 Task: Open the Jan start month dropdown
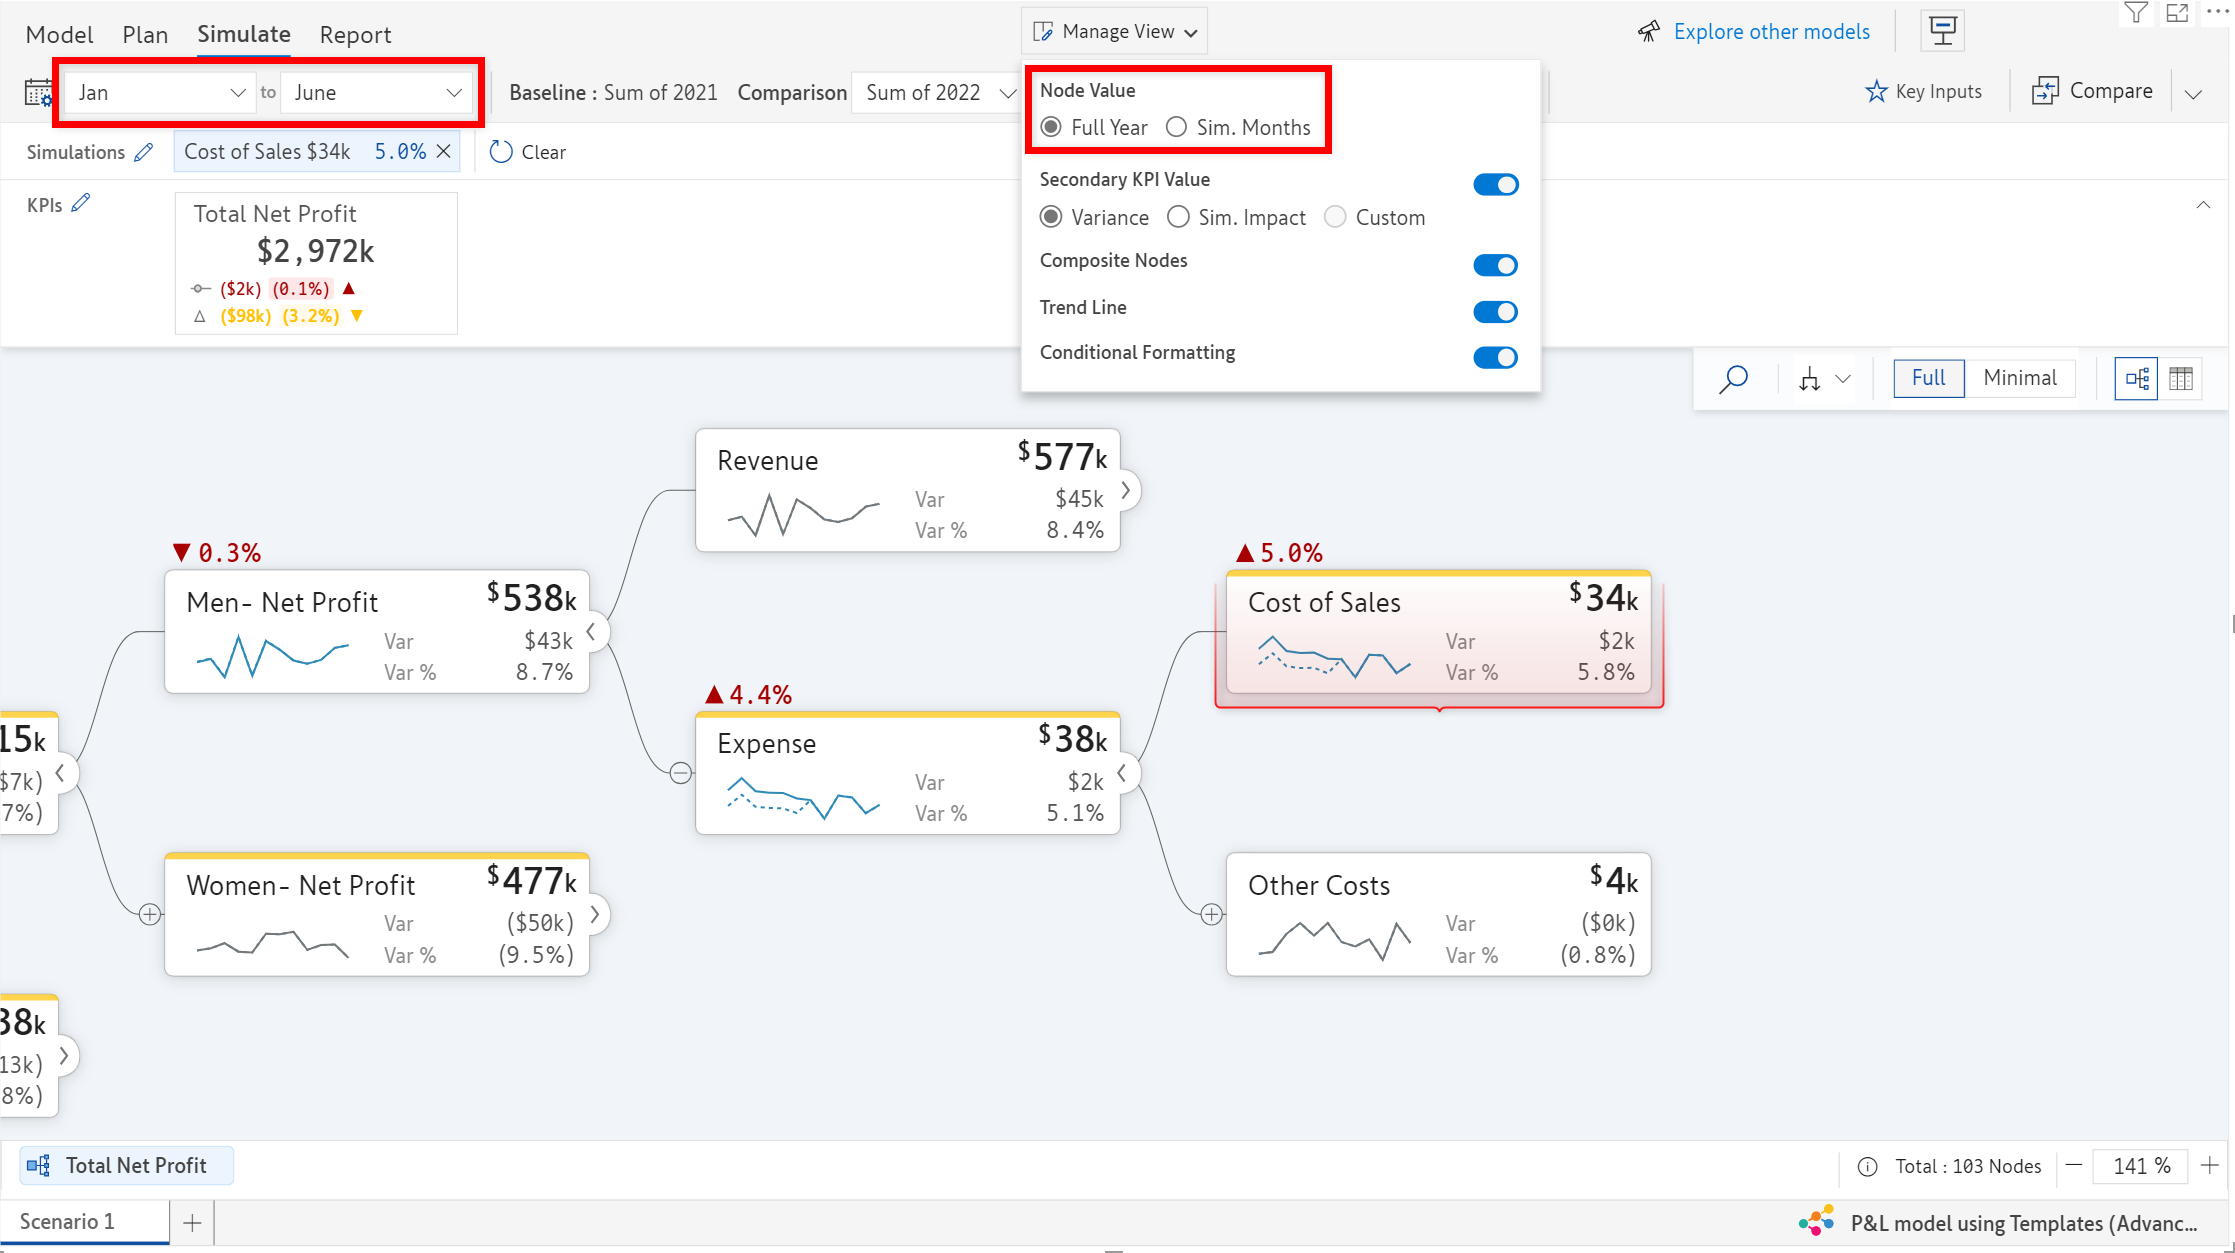coord(160,93)
